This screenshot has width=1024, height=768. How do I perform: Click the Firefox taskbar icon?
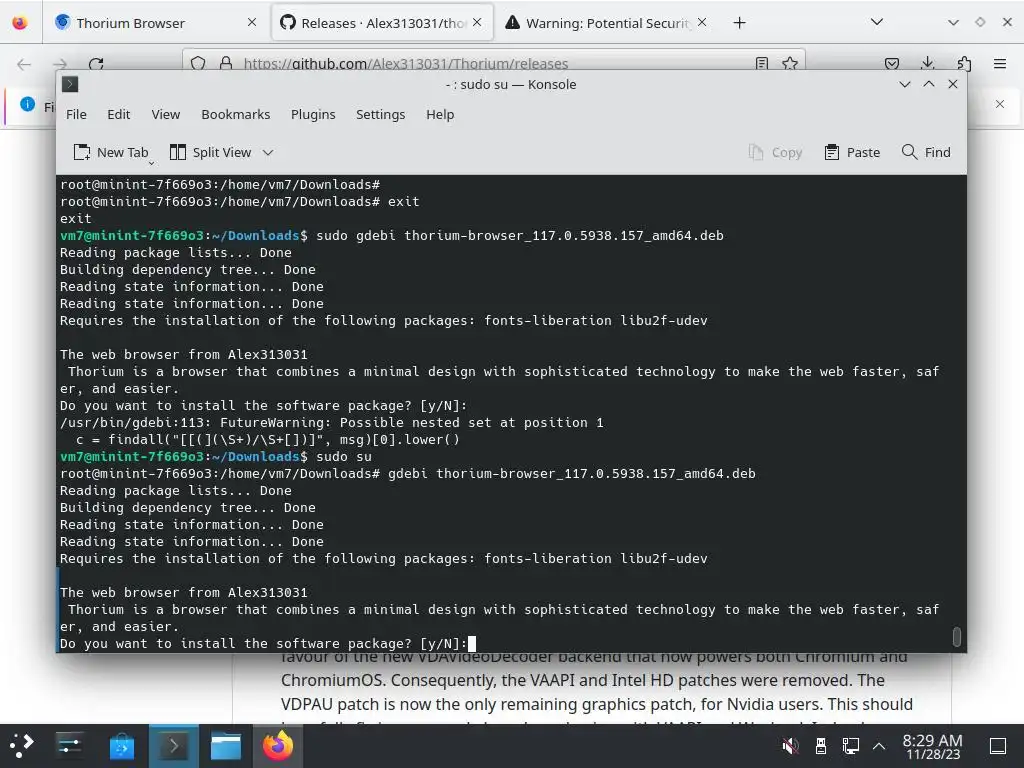point(278,746)
